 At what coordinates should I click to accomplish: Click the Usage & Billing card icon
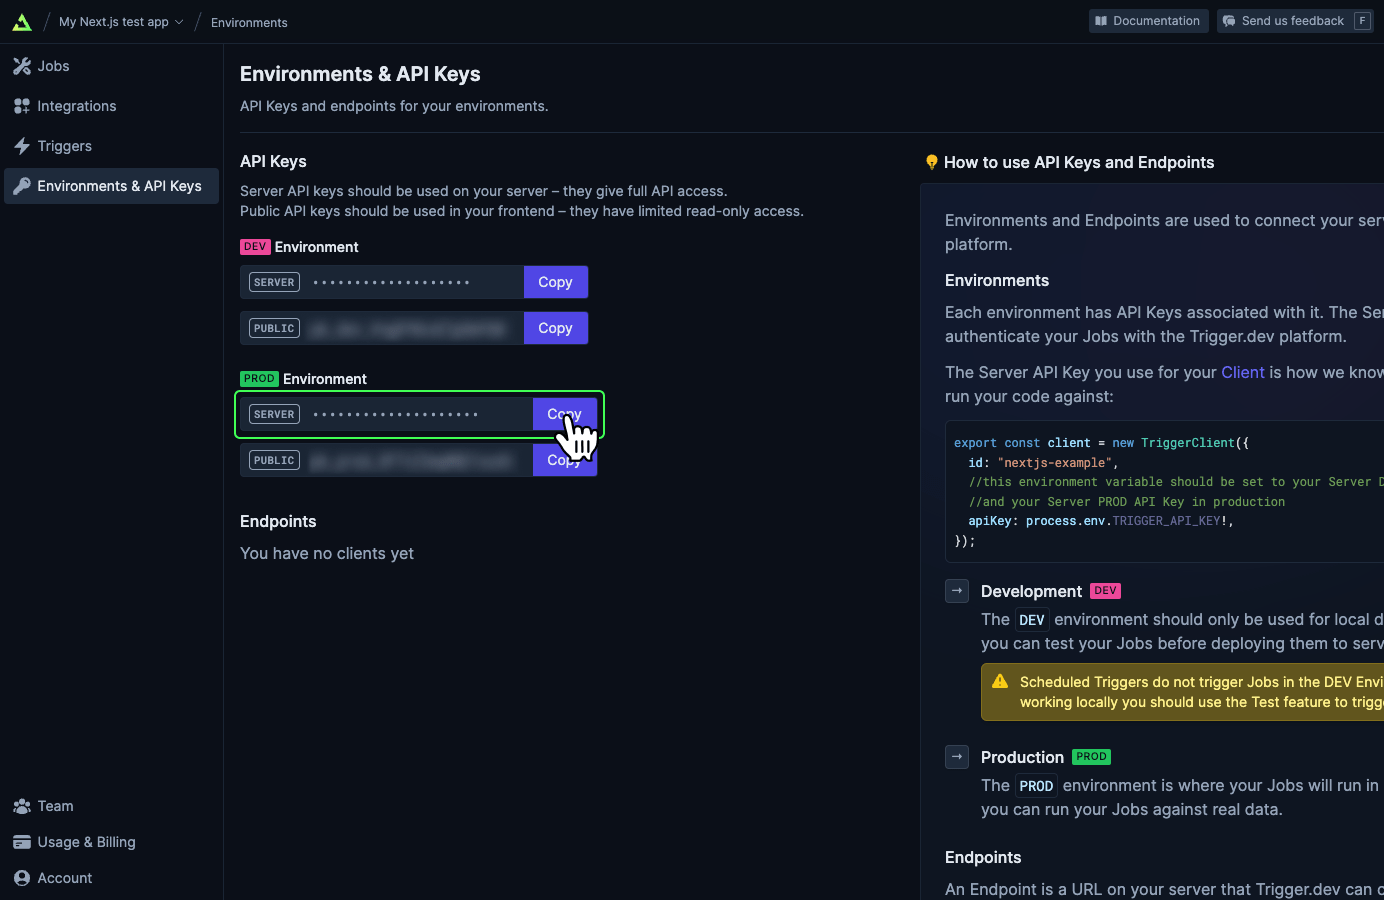(x=22, y=842)
